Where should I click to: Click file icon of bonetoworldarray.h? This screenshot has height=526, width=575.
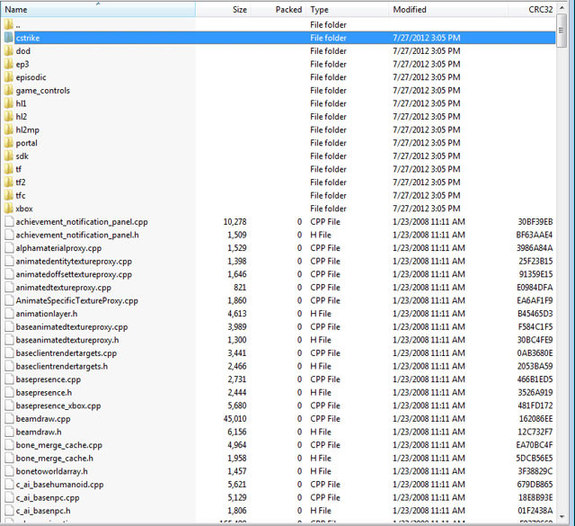point(9,471)
